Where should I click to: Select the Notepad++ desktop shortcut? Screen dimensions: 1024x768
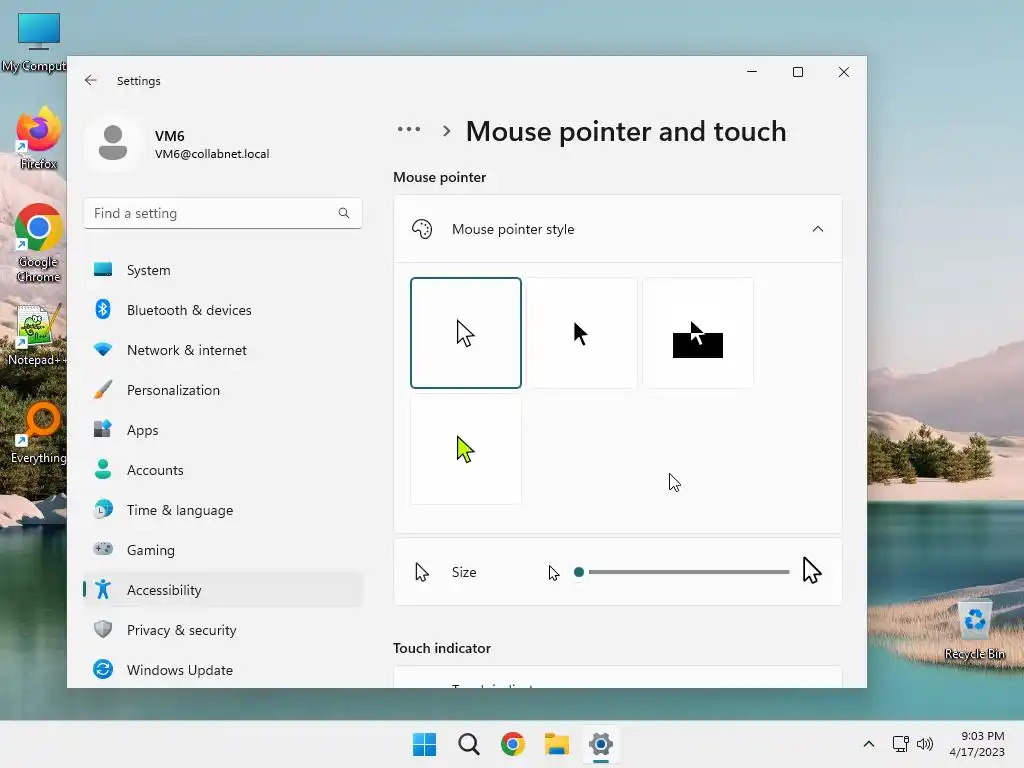coord(36,334)
